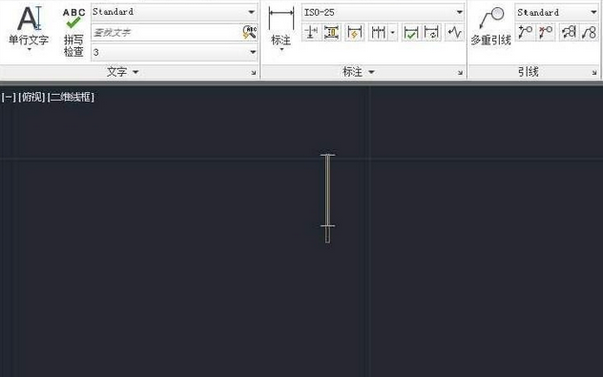Expand the 标注 panel title
The image size is (603, 377).
coord(358,72)
